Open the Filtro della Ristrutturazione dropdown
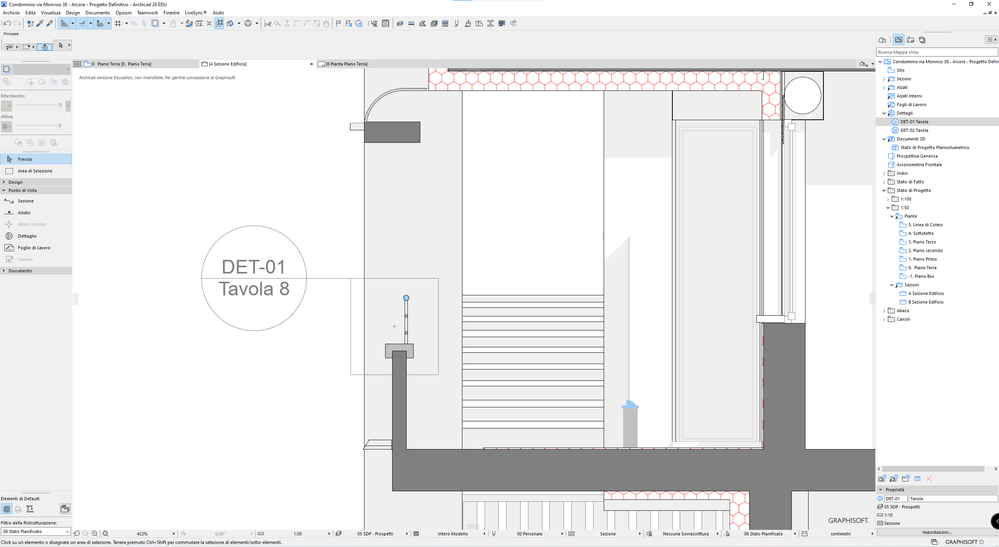Image resolution: width=999 pixels, height=547 pixels. coord(35,532)
